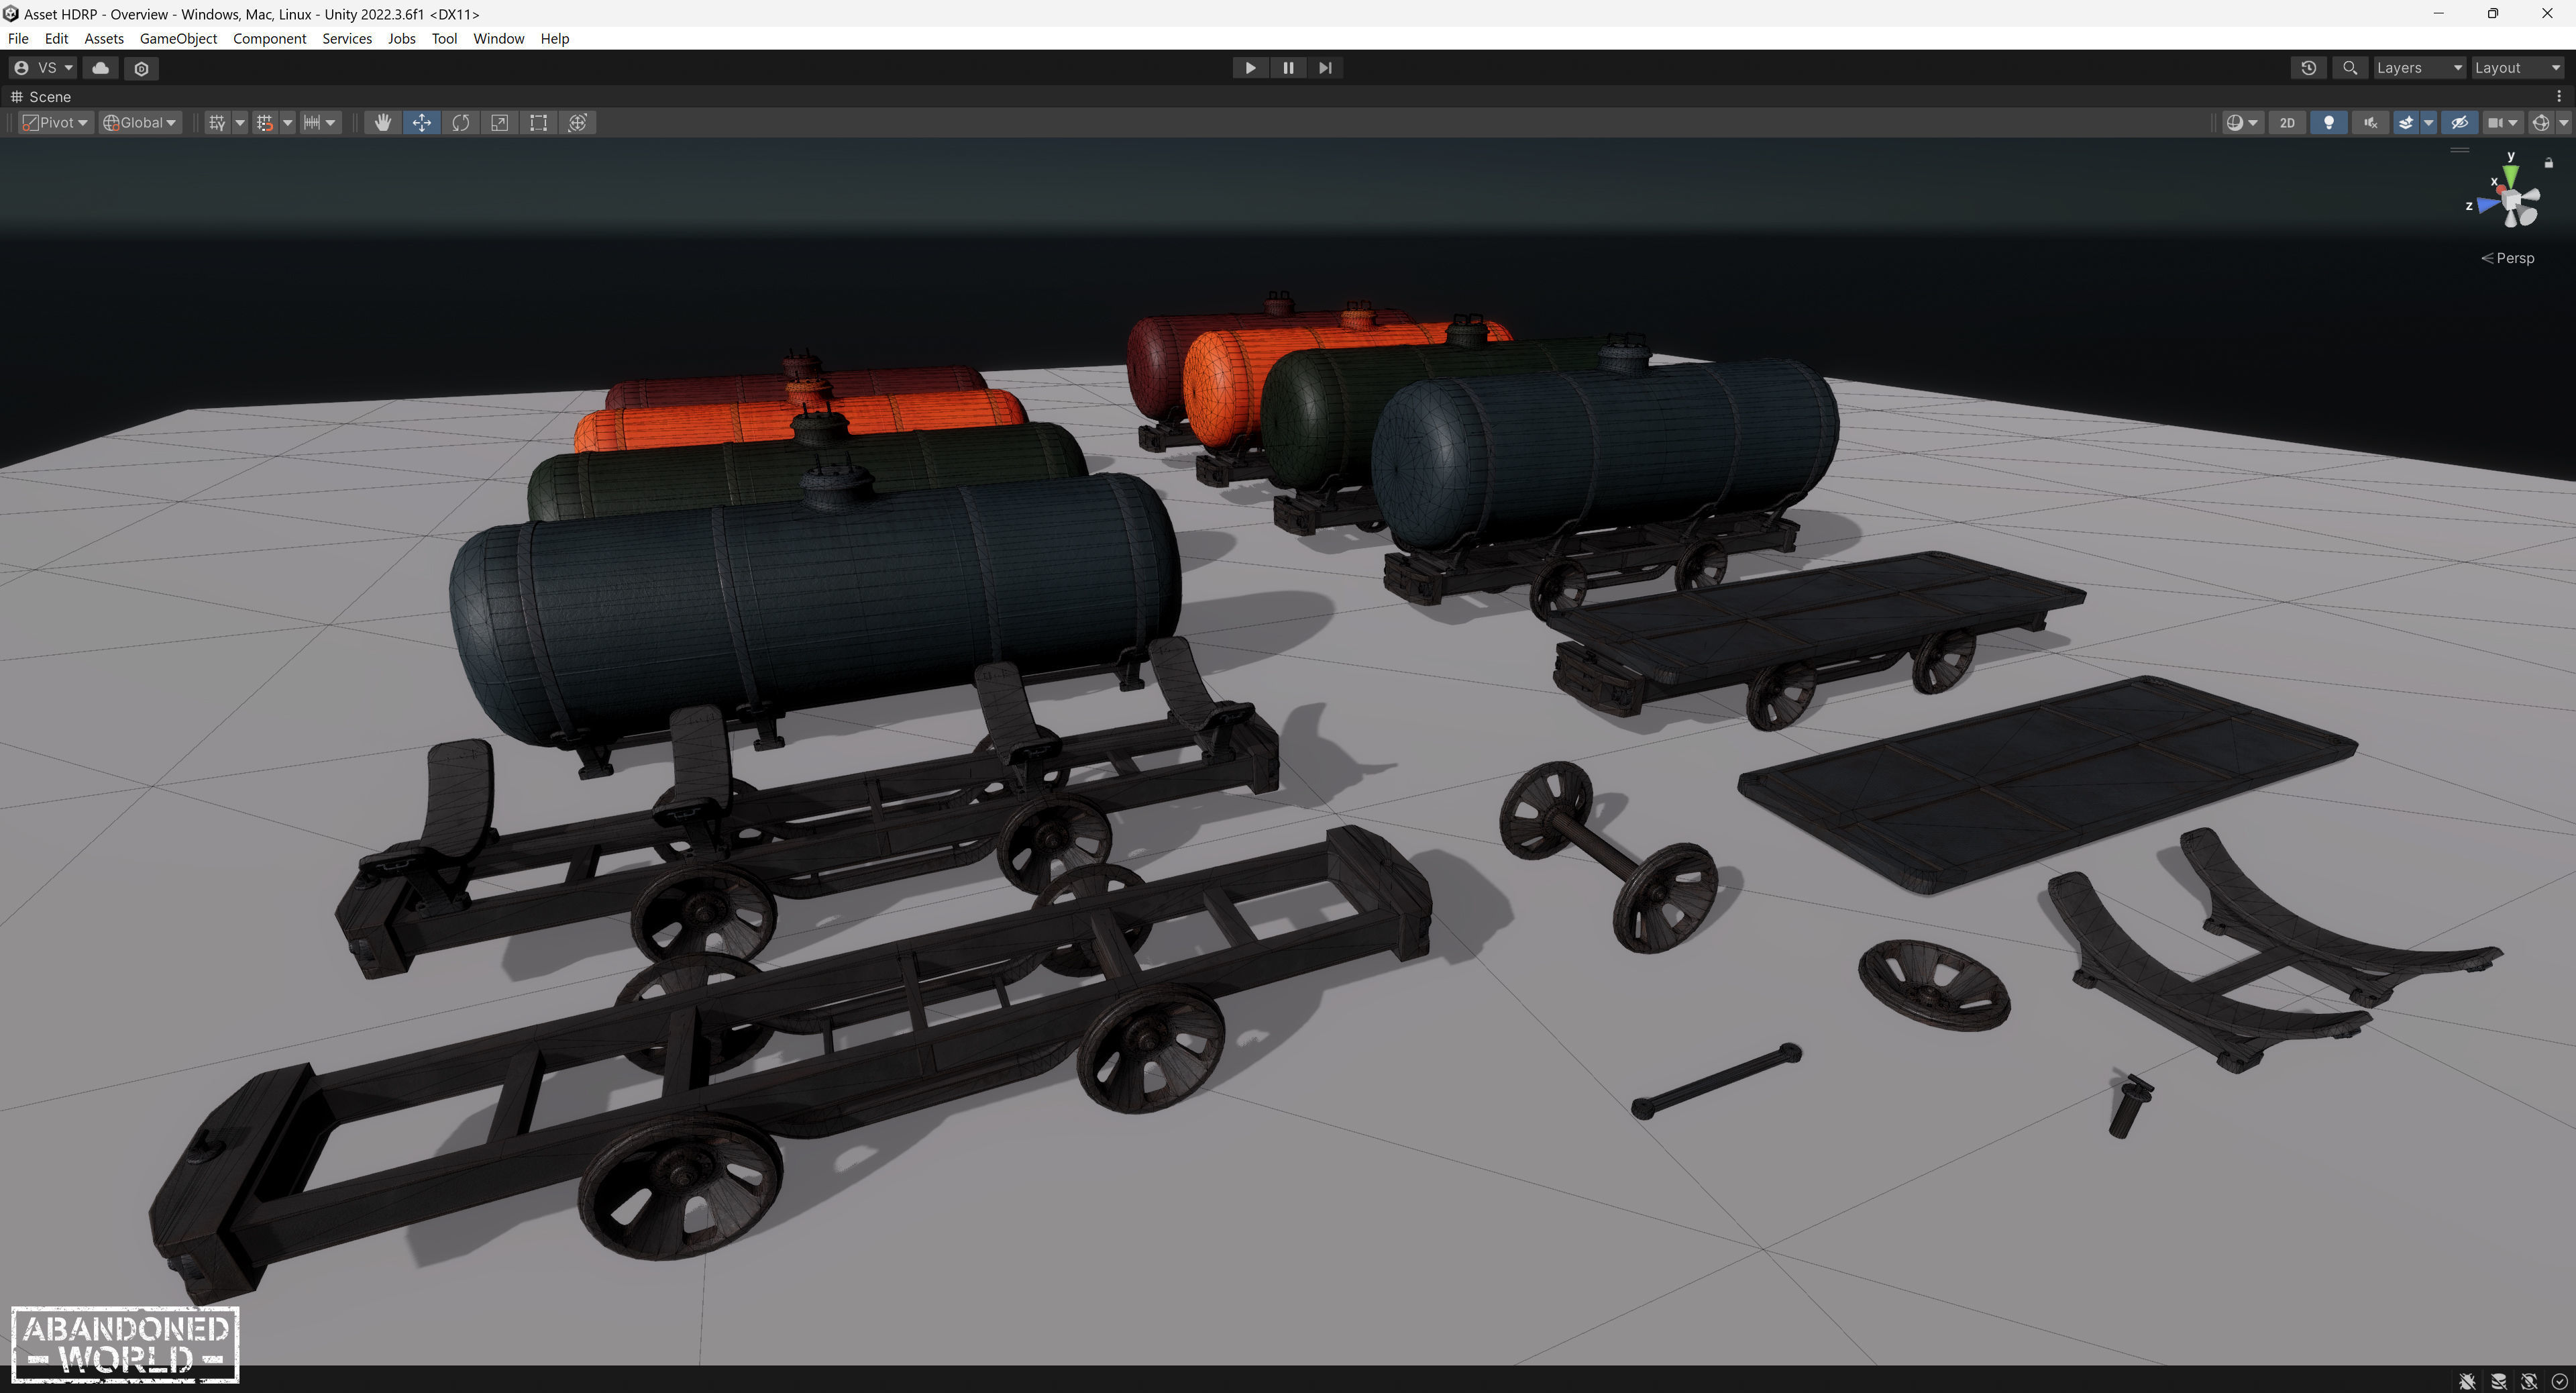Viewport: 2576px width, 1393px height.
Task: Expand scene effects options arrow
Action: (x=2428, y=123)
